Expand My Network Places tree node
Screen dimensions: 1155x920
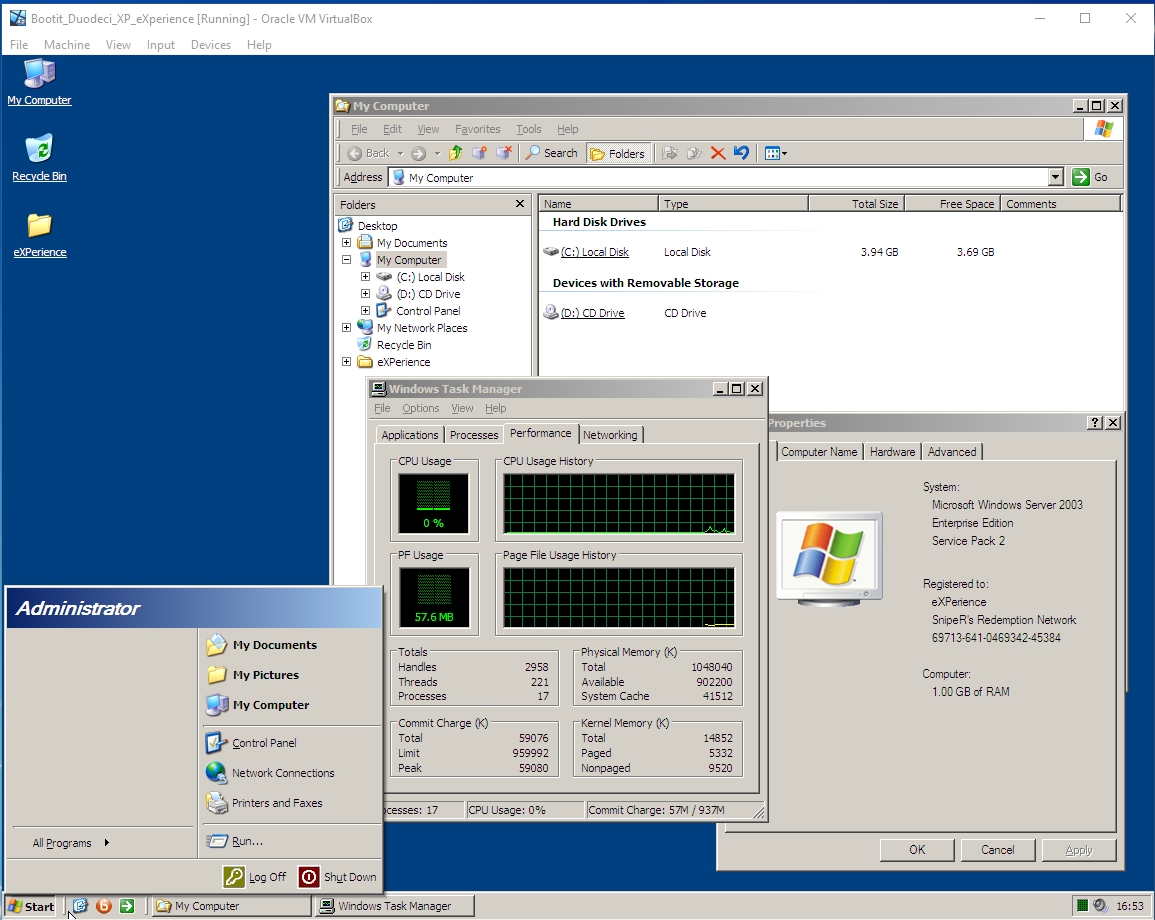click(346, 327)
